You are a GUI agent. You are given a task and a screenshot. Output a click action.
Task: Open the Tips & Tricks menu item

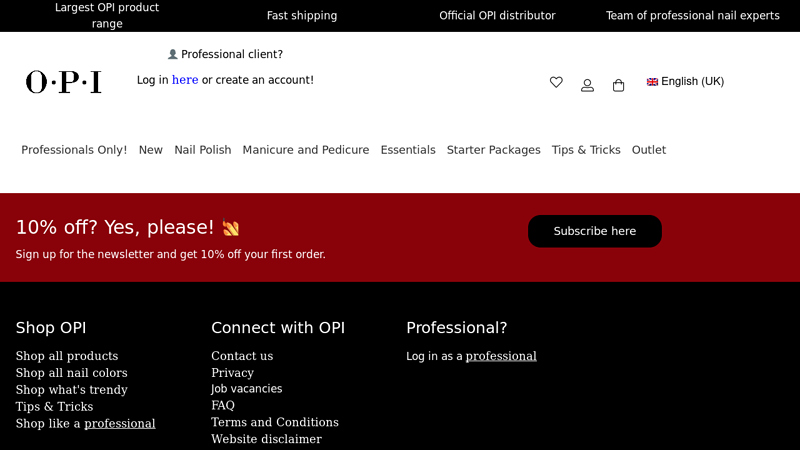point(586,150)
